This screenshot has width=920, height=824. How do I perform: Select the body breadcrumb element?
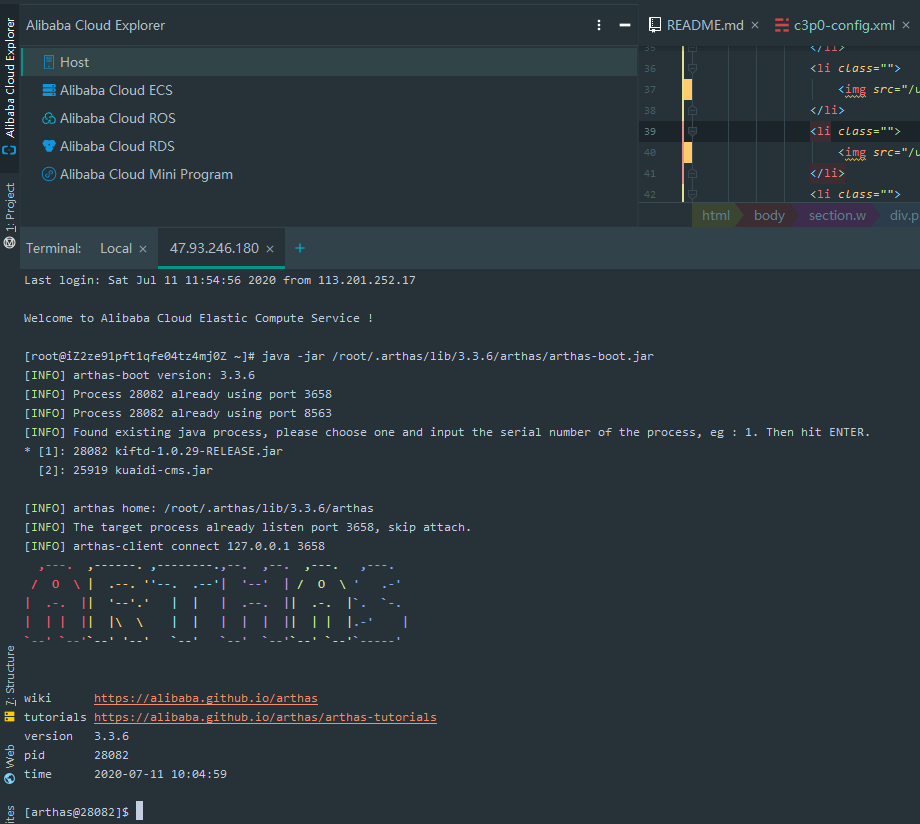tap(768, 215)
